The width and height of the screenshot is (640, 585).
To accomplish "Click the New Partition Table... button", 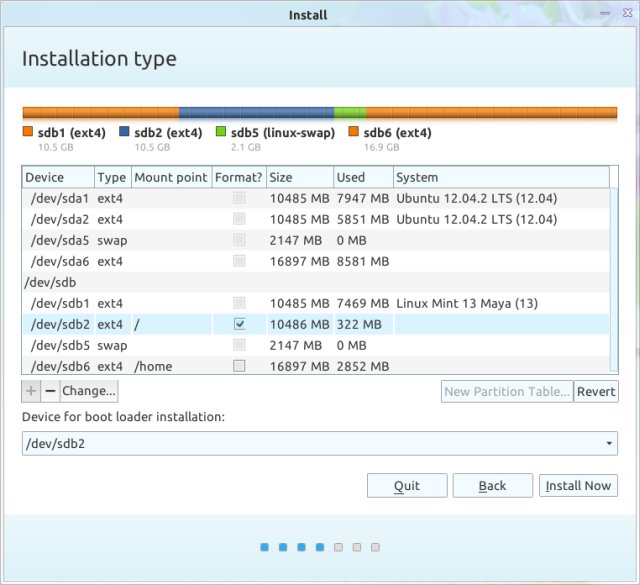I will click(x=507, y=391).
